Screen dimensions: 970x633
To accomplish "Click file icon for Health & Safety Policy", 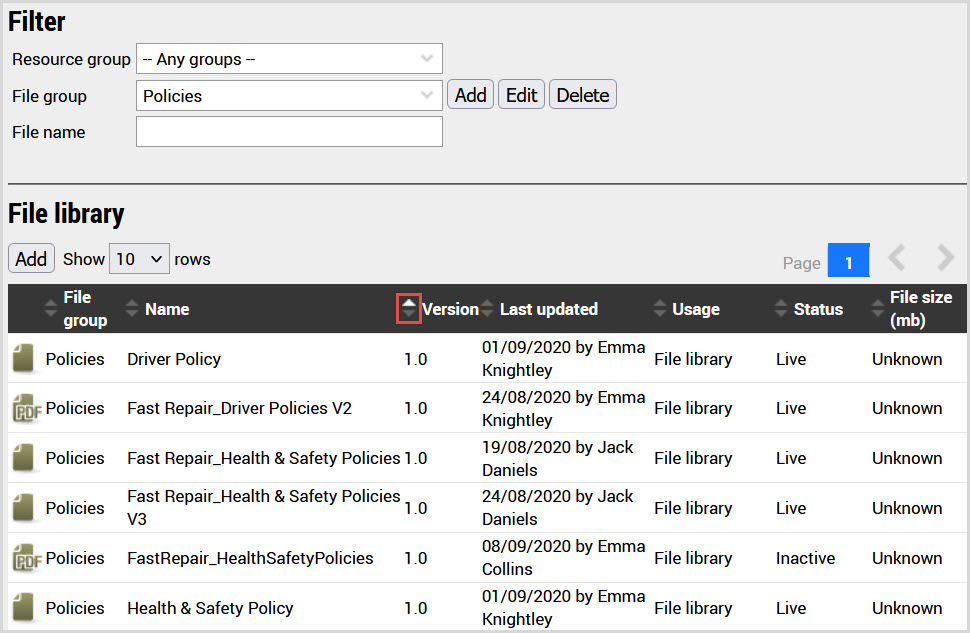I will 24,608.
